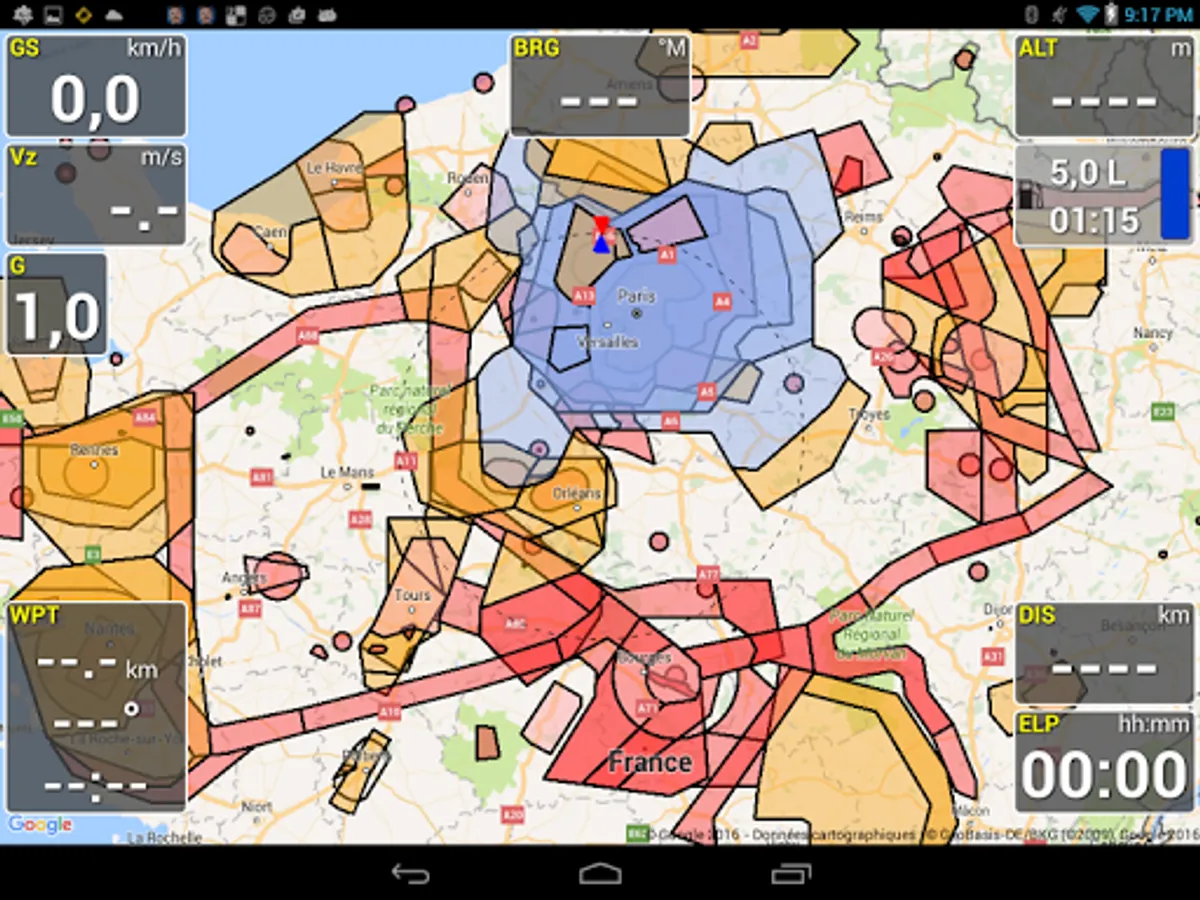Tap the Paris city label
1200x900 pixels.
636,296
